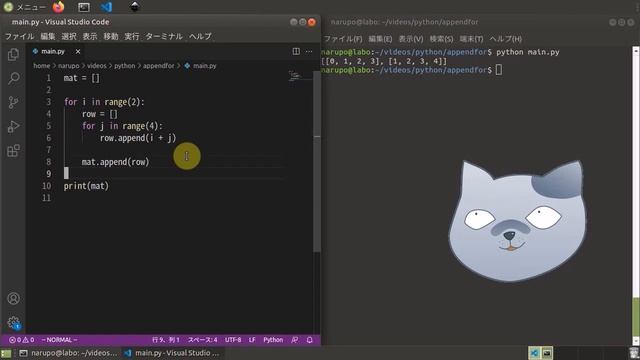Click the NORMAL vim mode indicator

[60, 340]
